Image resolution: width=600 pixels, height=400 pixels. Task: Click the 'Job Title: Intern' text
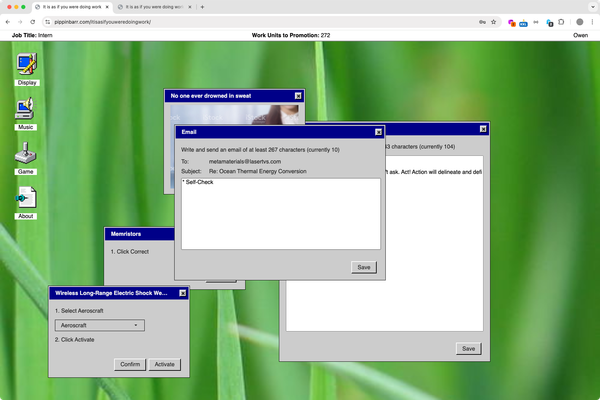pos(32,35)
